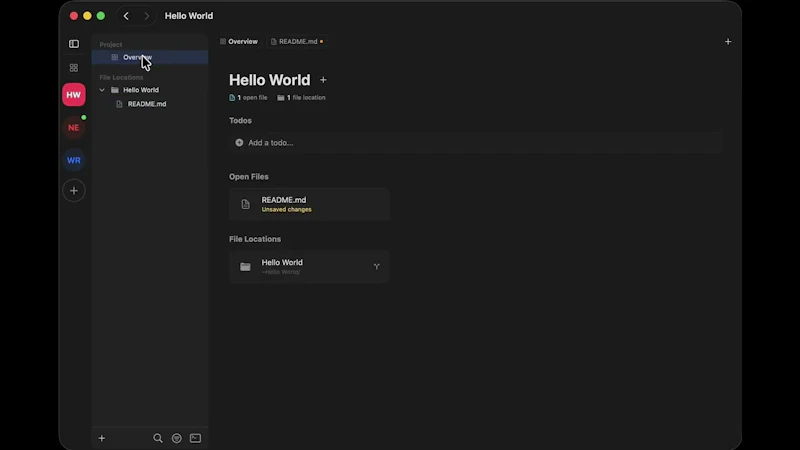Open the terminal icon at sidebar bottom
Image resolution: width=800 pixels, height=450 pixels.
195,438
